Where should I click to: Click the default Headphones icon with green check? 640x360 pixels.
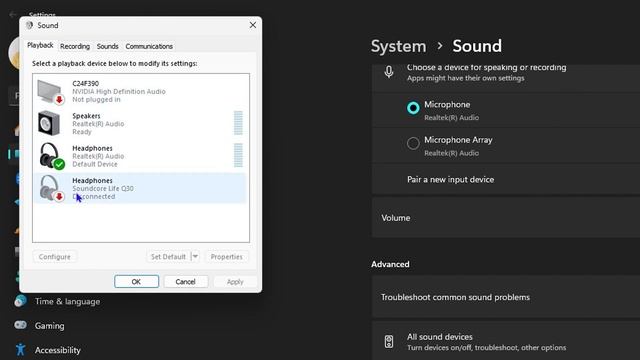pyautogui.click(x=51, y=156)
